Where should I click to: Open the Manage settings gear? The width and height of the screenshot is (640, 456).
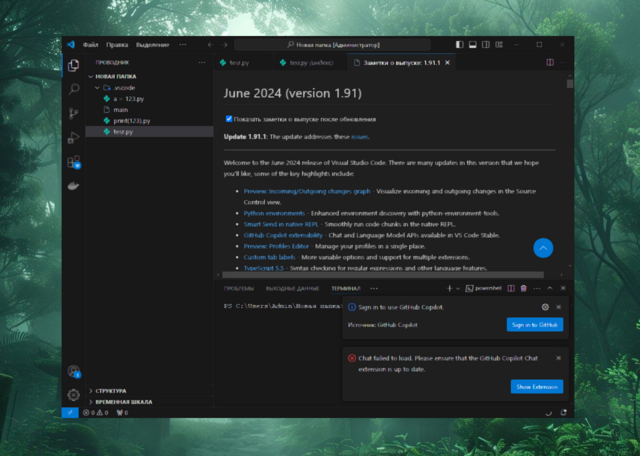pos(73,395)
